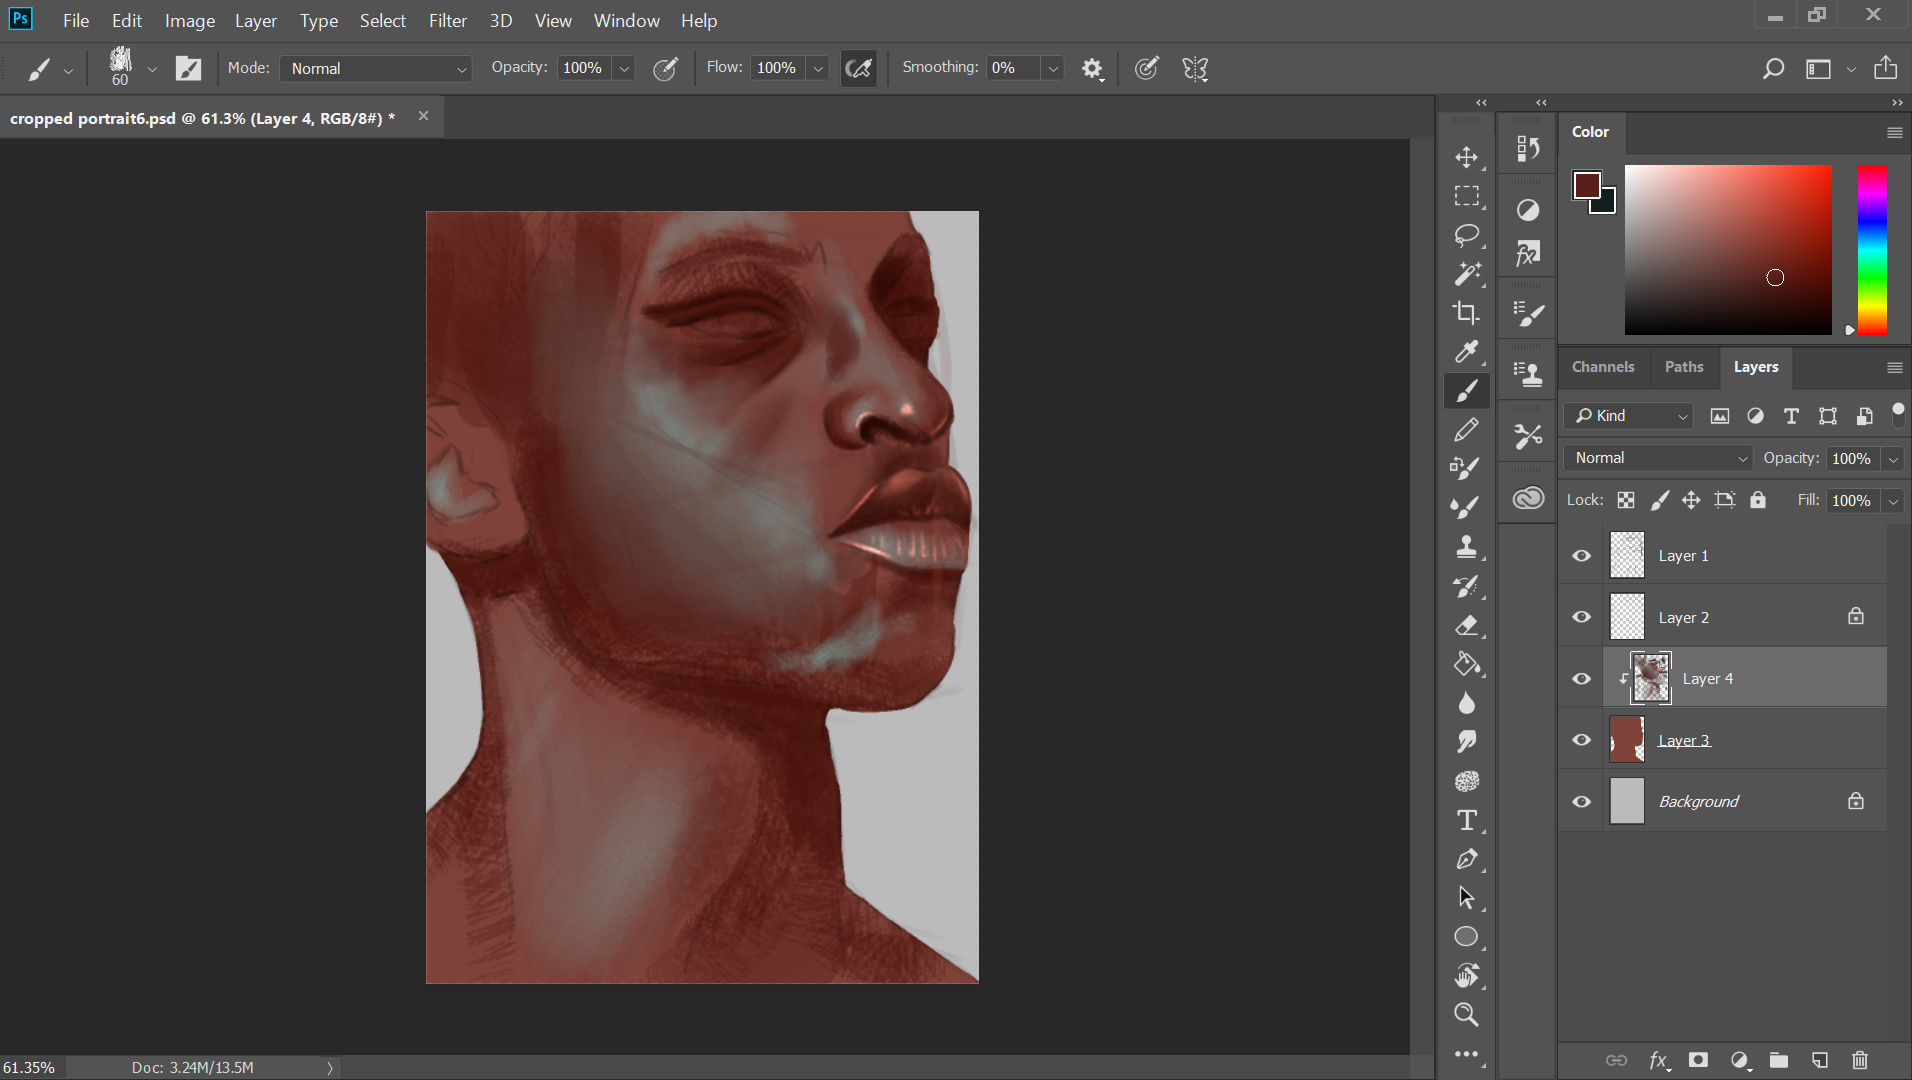The image size is (1912, 1080).
Task: Click the vertical hue slider strip
Action: 1872,250
